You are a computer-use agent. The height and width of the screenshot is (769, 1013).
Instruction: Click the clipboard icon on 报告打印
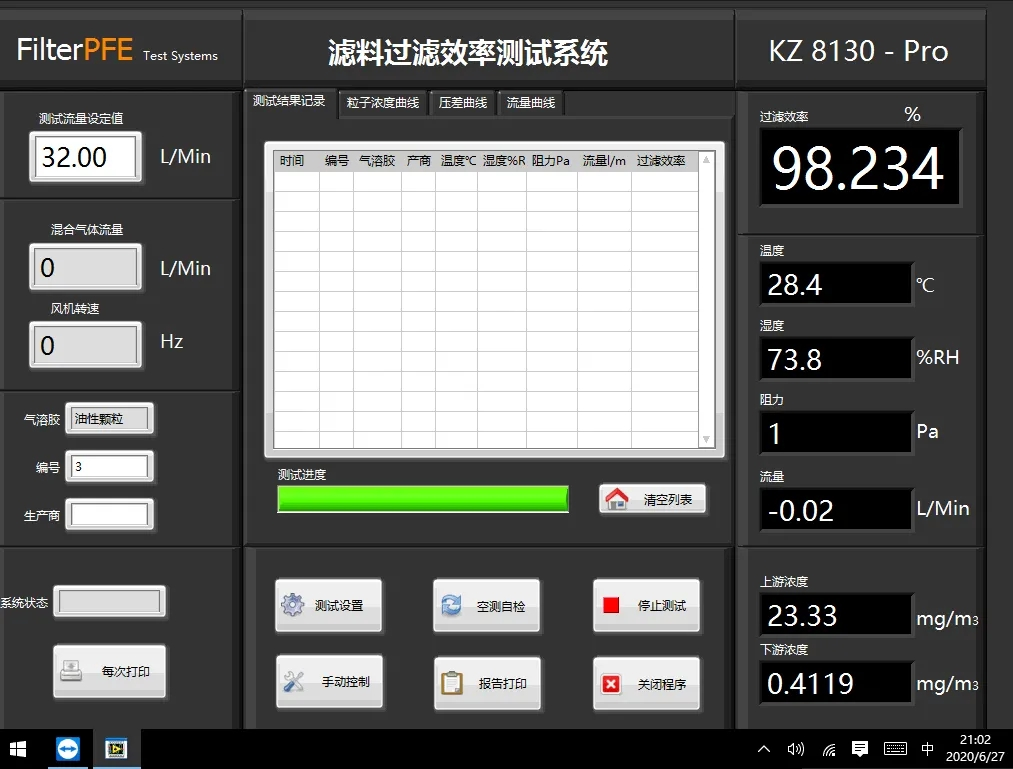pos(452,683)
